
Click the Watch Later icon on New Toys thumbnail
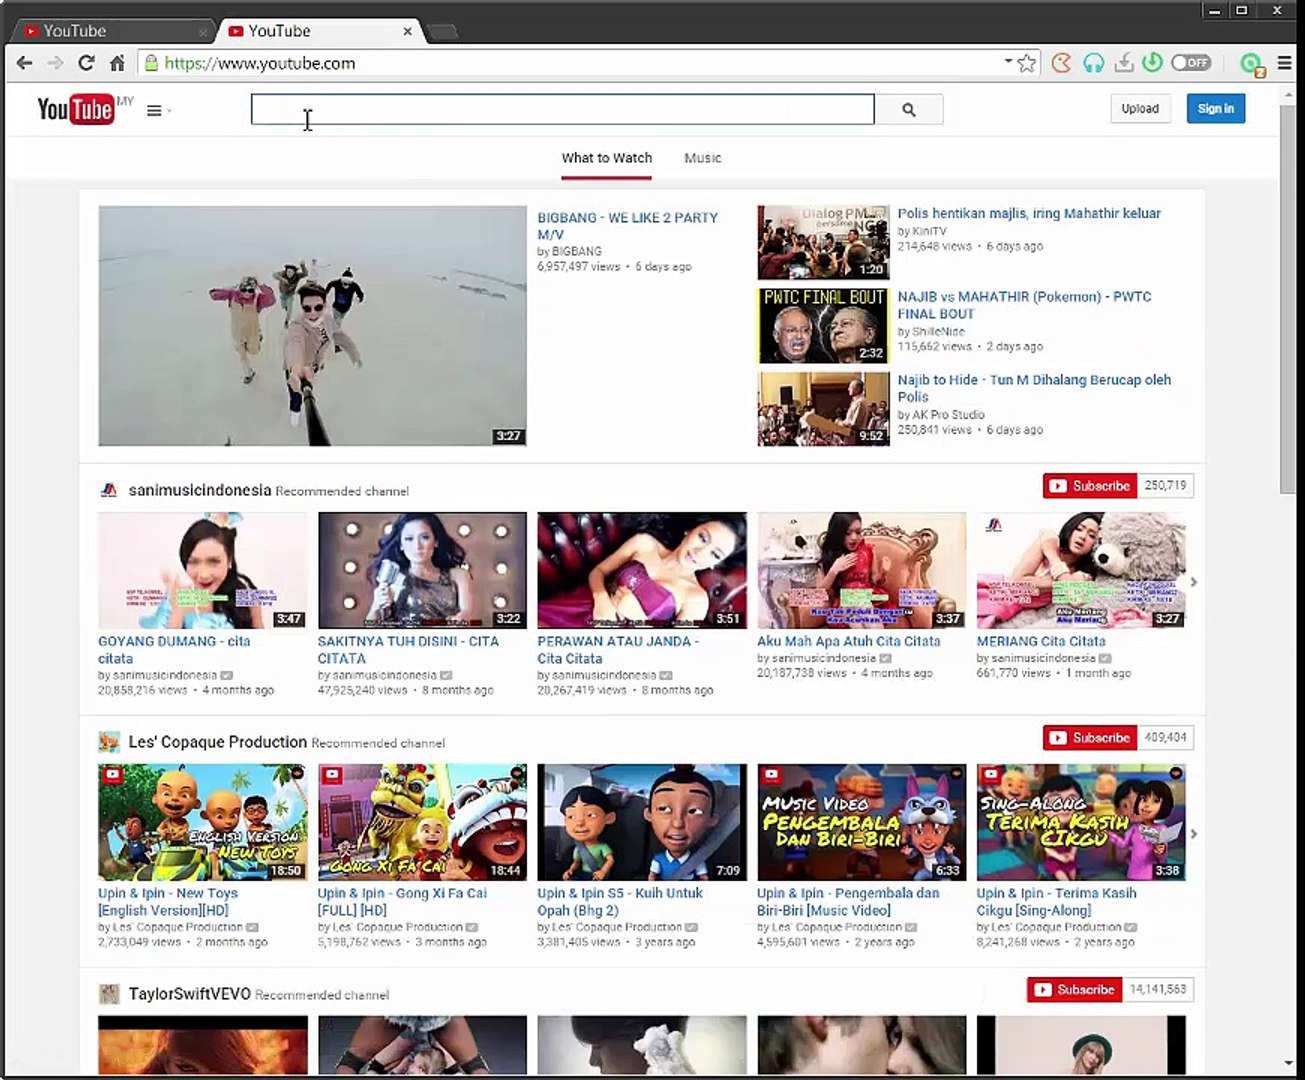point(297,774)
